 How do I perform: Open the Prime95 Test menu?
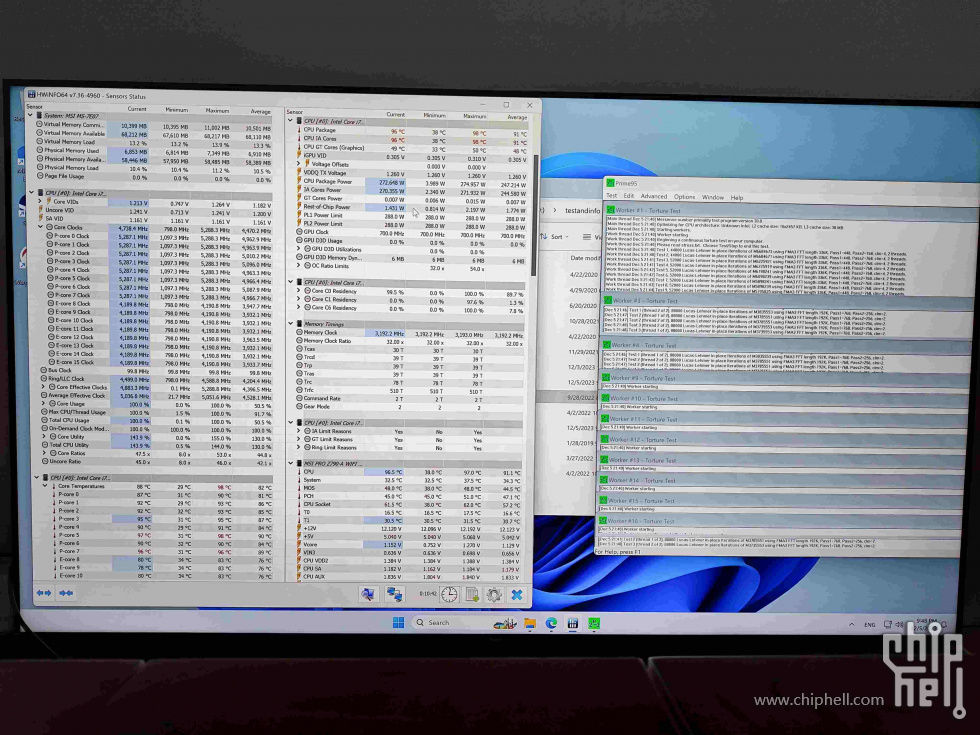(611, 196)
